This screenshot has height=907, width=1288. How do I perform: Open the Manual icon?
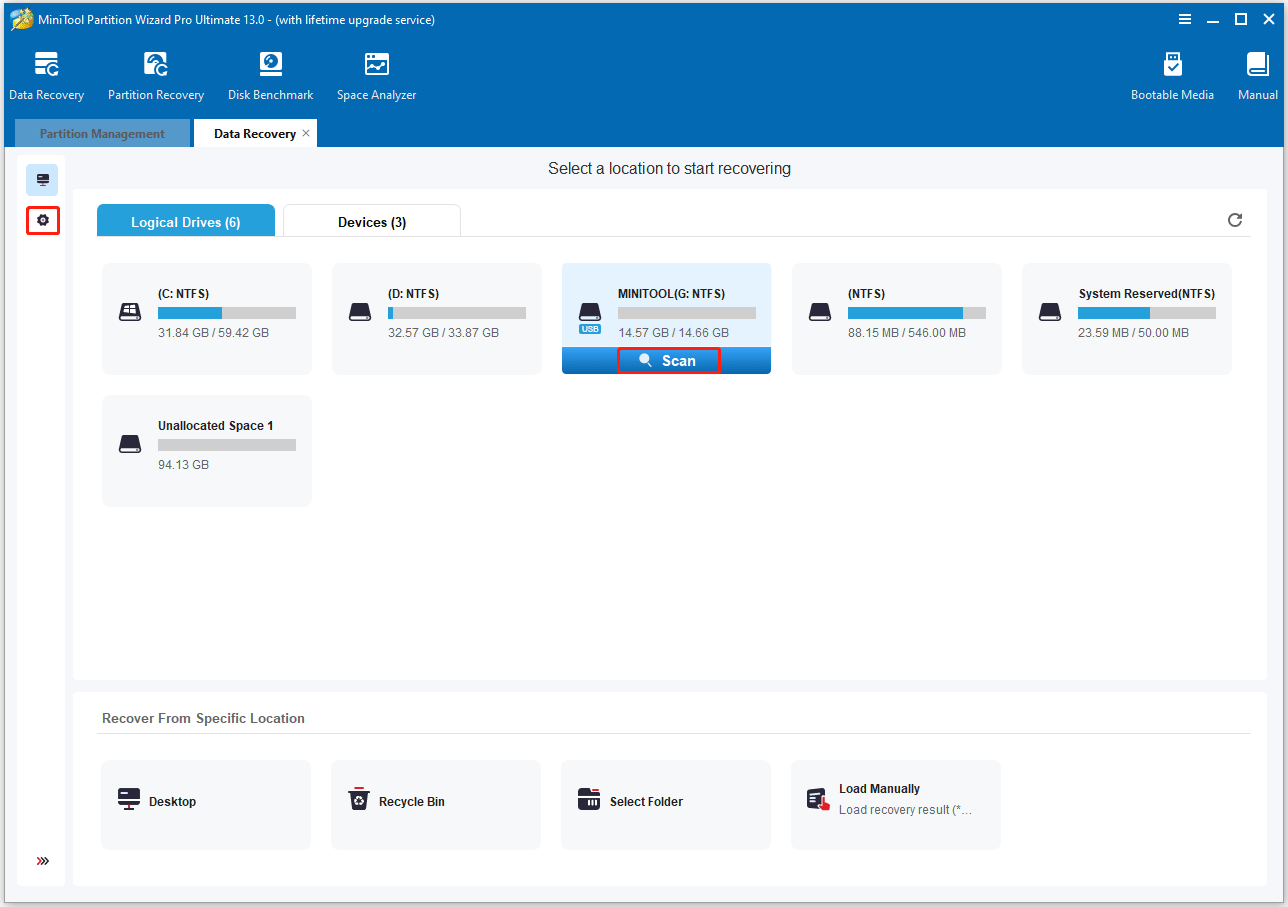(x=1257, y=76)
